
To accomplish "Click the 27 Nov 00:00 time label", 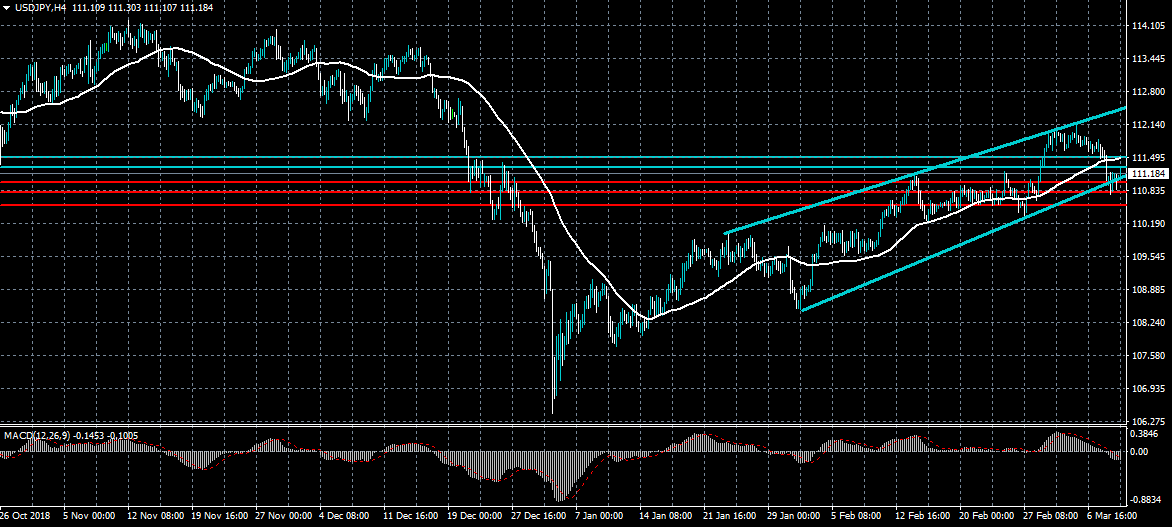I will click(x=282, y=516).
